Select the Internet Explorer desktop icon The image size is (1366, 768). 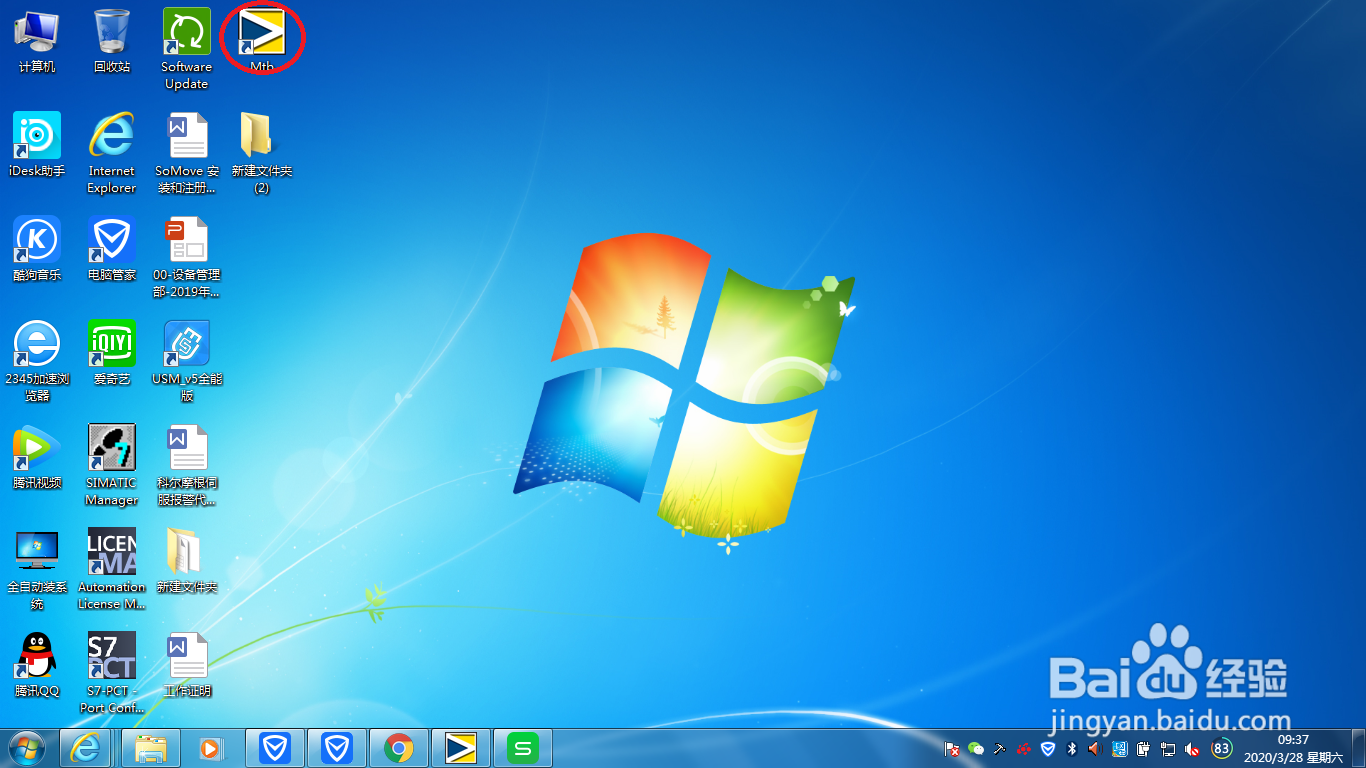[112, 153]
